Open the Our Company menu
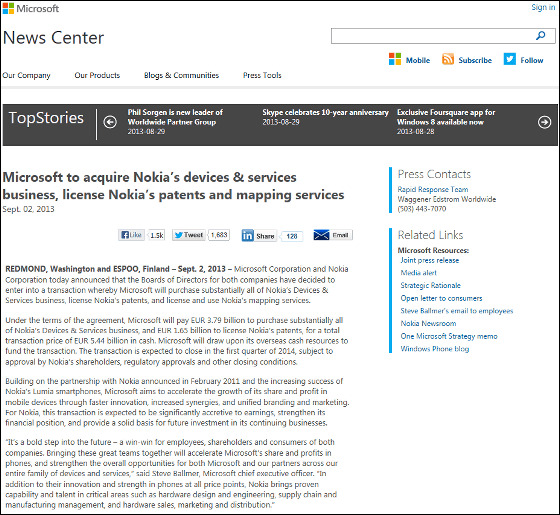This screenshot has height=515, width=560. pos(26,75)
